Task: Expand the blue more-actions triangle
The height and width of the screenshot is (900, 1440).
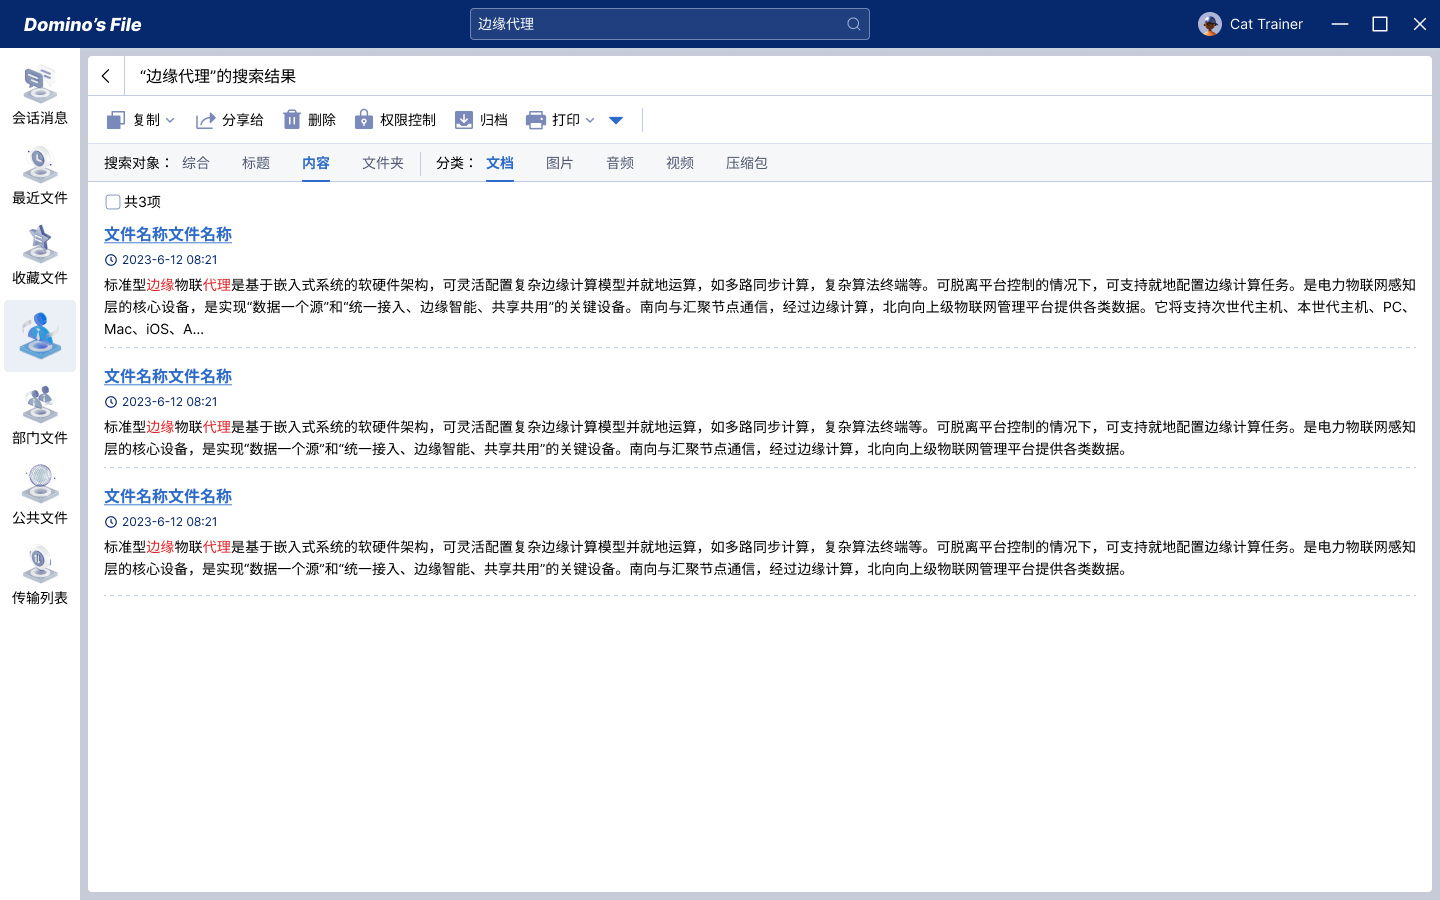Action: [616, 120]
